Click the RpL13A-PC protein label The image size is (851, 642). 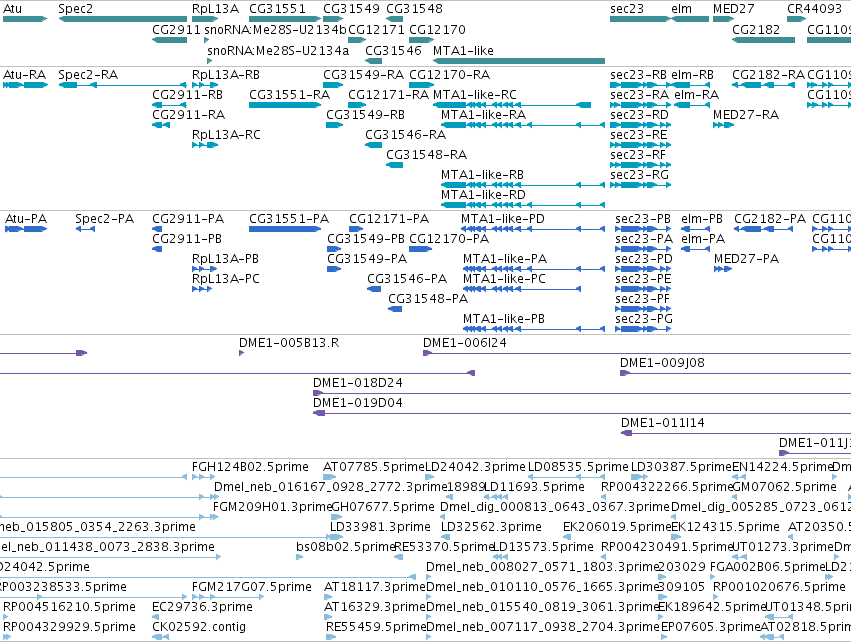(226, 279)
